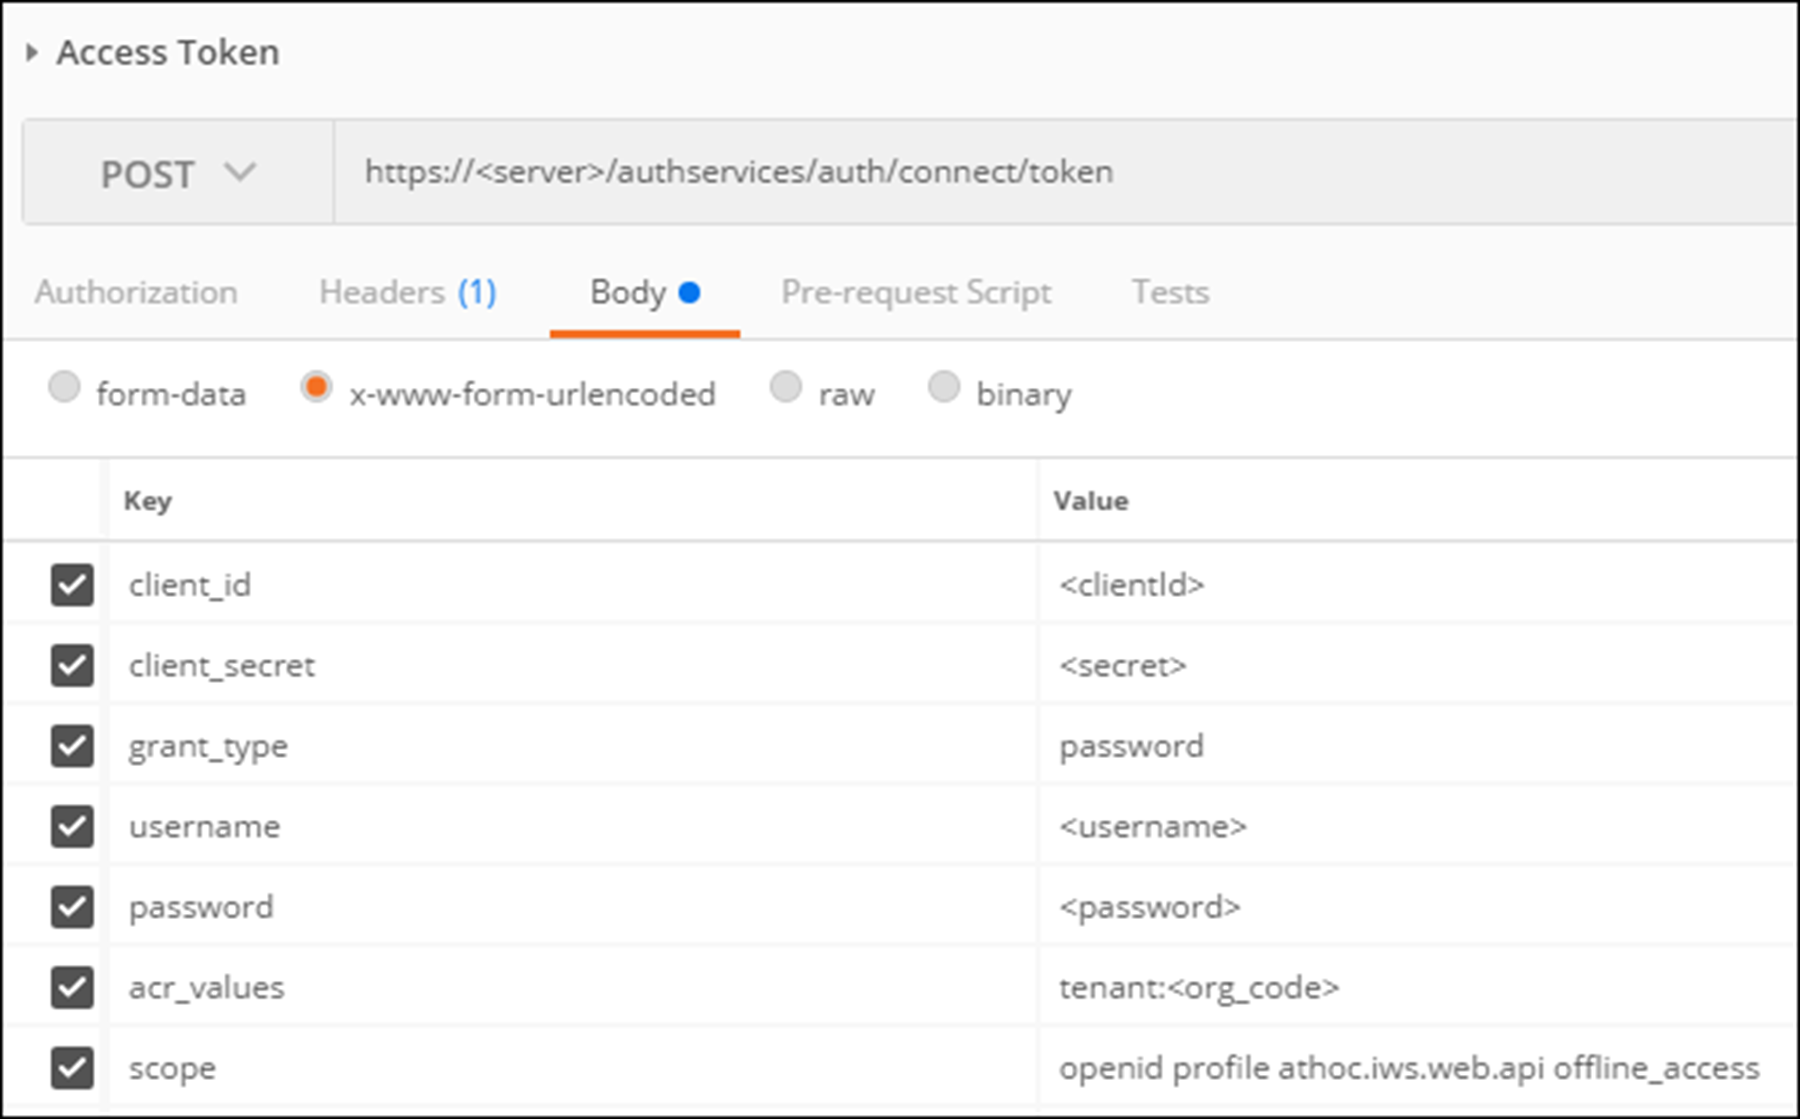1800x1119 pixels.
Task: Uncheck the client_id parameter checkbox
Action: (x=72, y=585)
